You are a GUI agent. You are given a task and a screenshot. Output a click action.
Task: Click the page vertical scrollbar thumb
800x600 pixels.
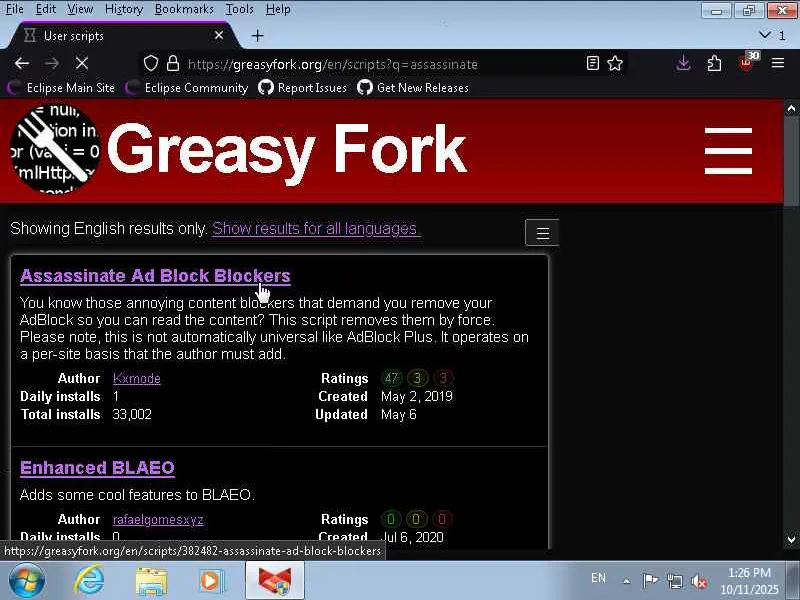click(791, 162)
